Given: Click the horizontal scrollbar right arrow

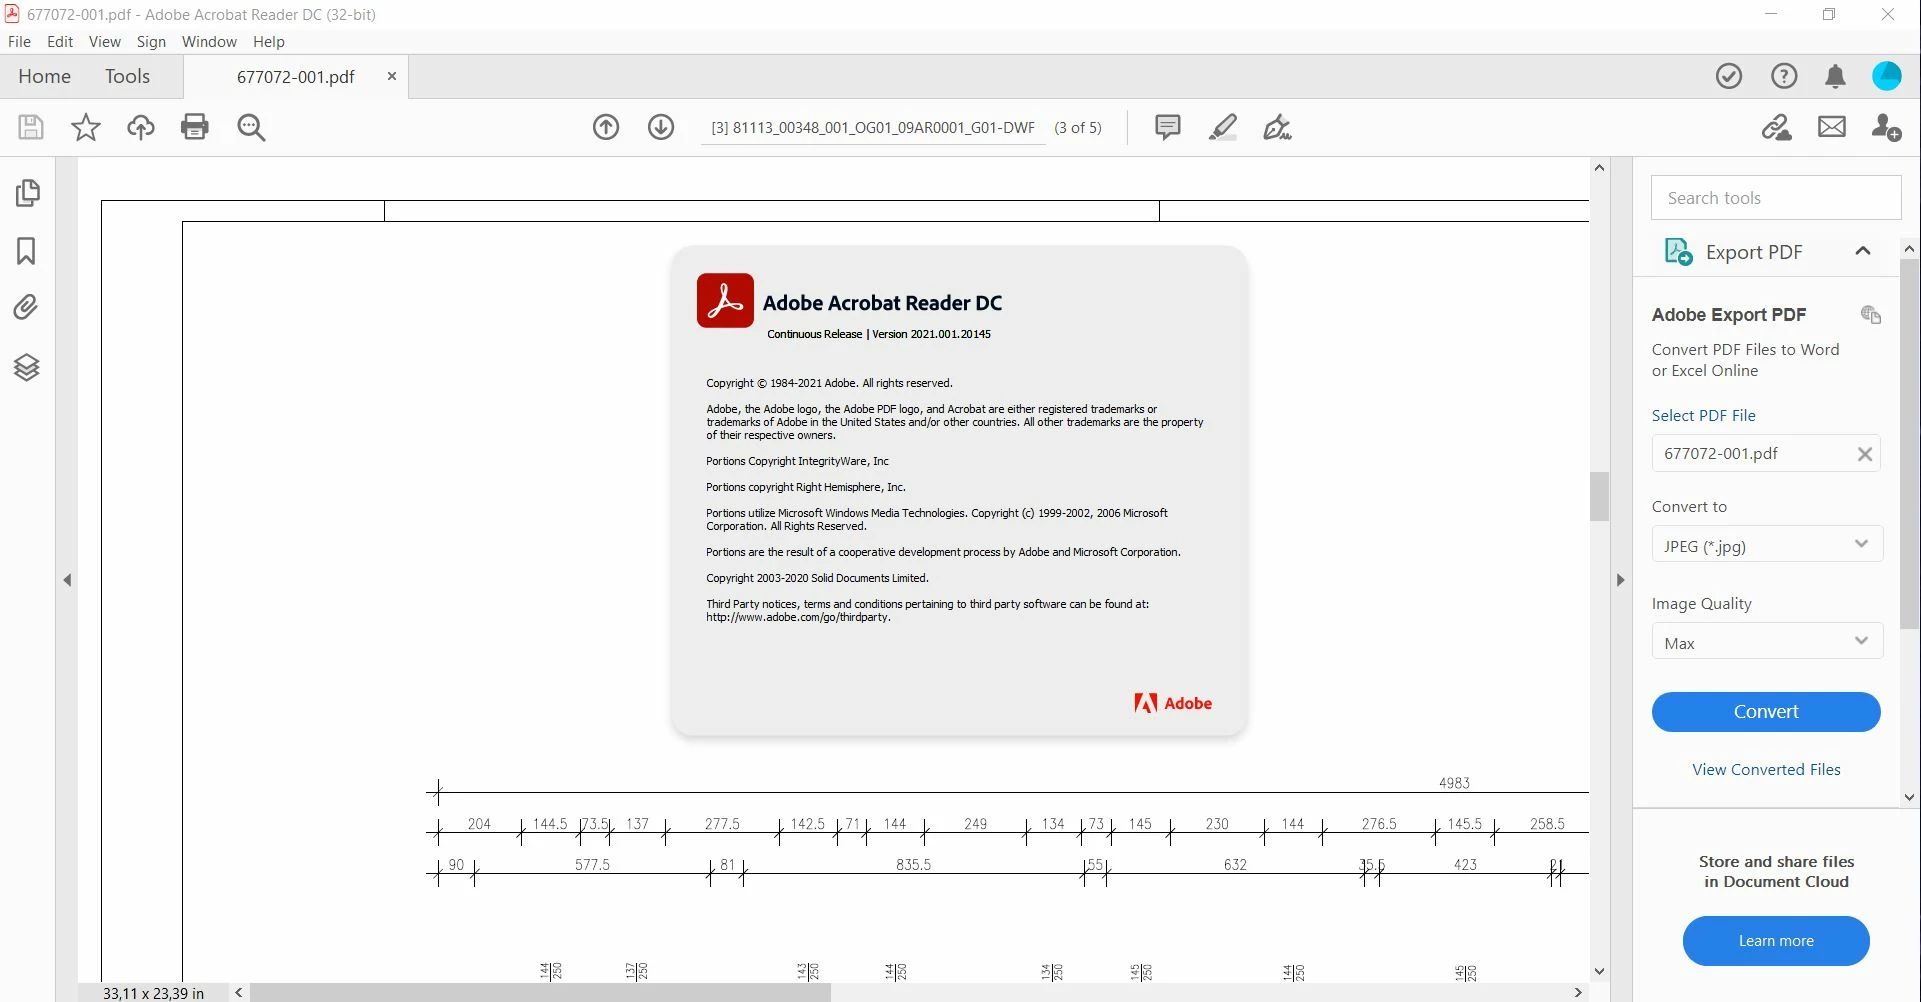Looking at the screenshot, I should (x=1578, y=993).
